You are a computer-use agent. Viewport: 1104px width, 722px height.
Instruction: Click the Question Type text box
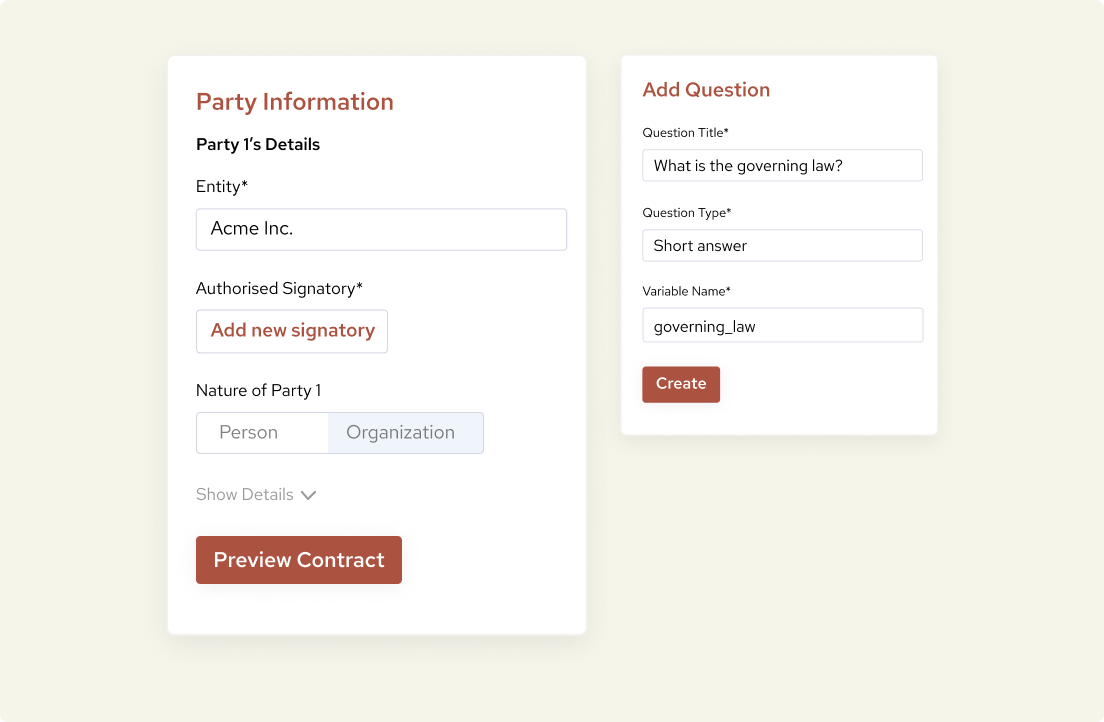[x=782, y=245]
